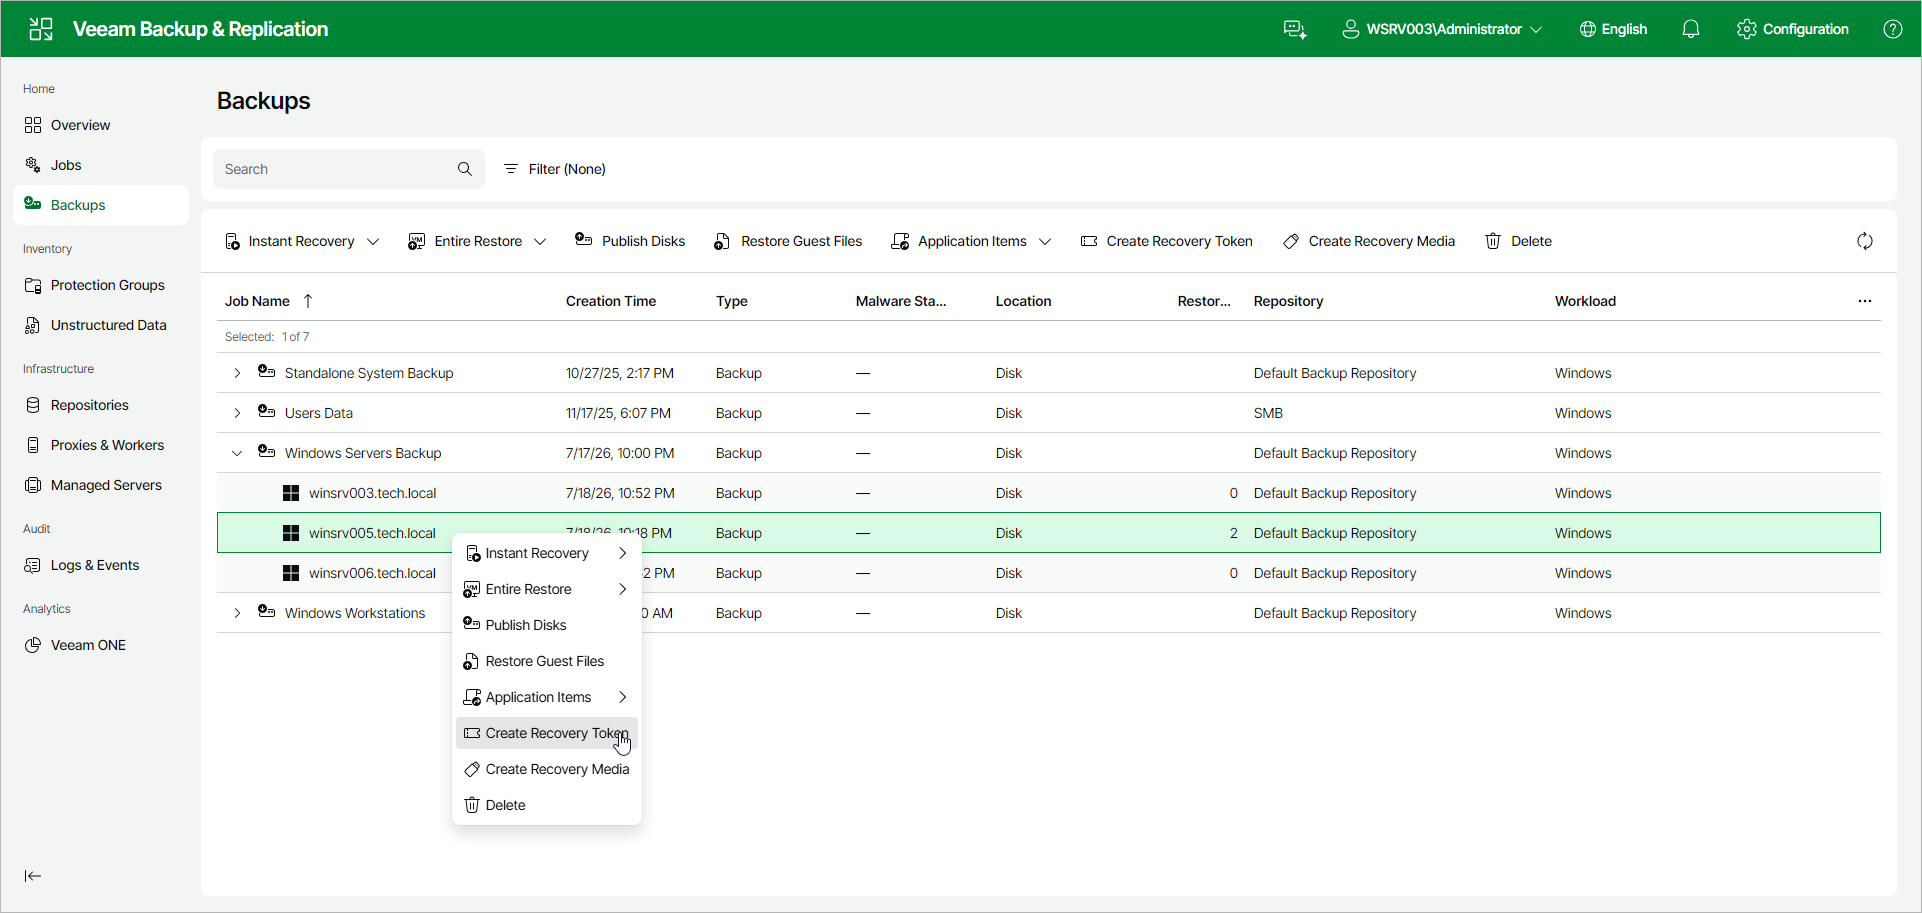The width and height of the screenshot is (1922, 913).
Task: Select the winsrv003.tech.local backup row
Action: 1049,493
